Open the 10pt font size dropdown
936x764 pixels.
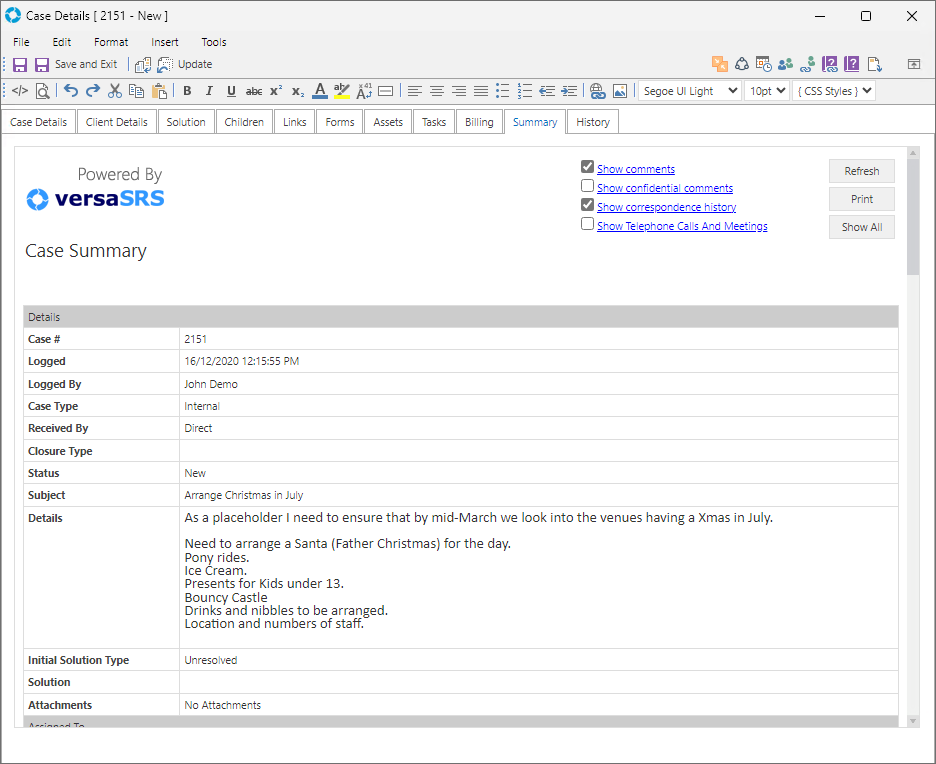(x=766, y=91)
